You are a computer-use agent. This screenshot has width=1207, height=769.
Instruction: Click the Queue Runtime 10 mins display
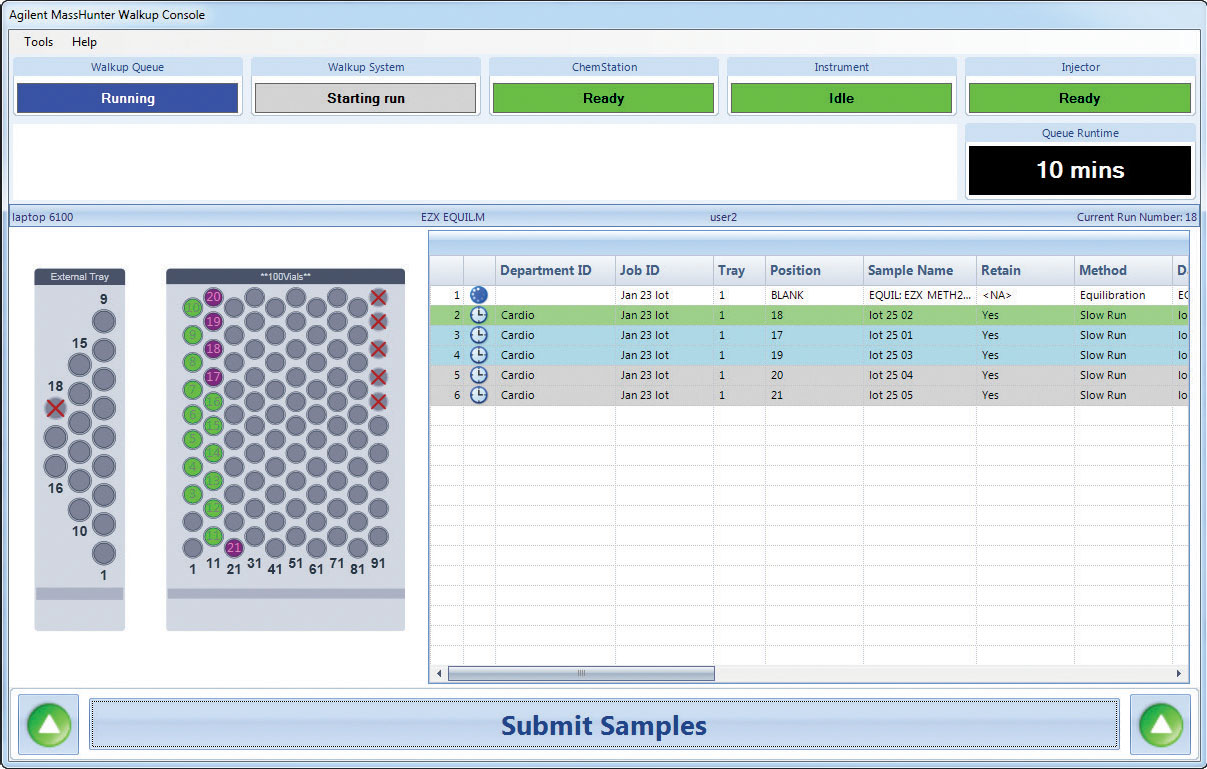1080,170
